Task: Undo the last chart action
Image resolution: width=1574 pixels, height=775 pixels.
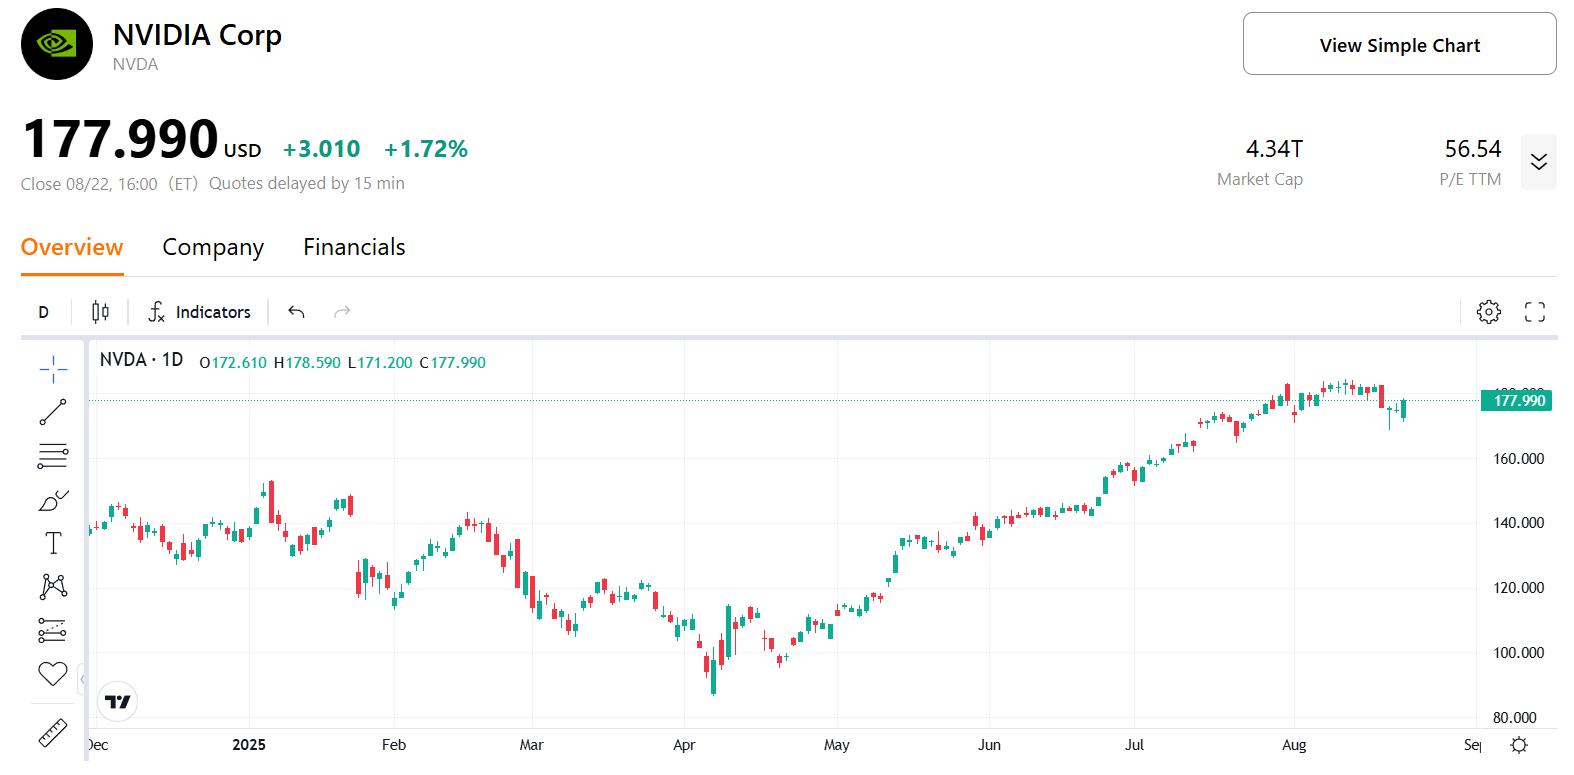Action: 296,312
